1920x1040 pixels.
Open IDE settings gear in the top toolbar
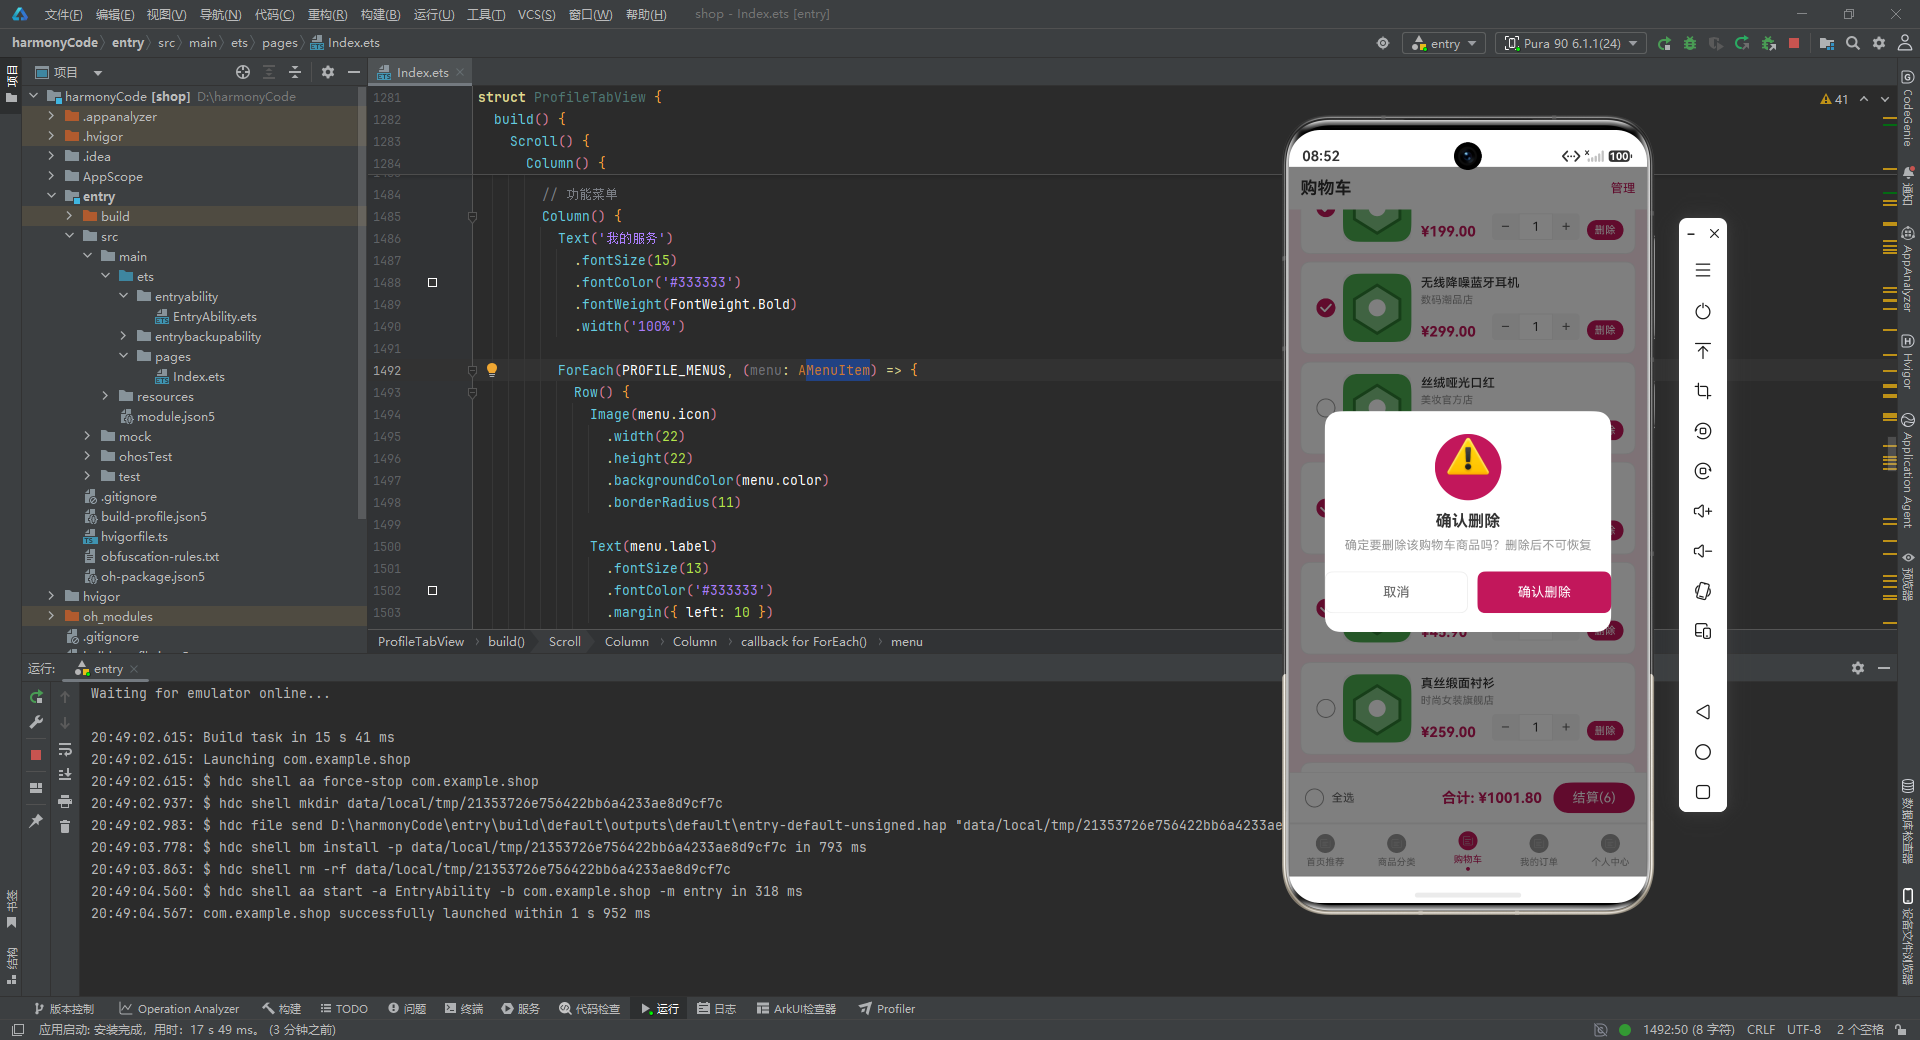click(1879, 43)
